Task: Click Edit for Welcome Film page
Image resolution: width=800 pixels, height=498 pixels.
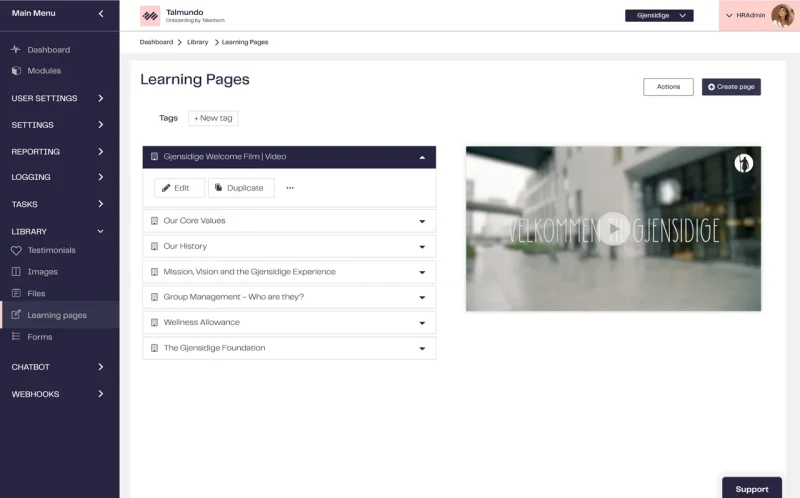Action: point(179,188)
